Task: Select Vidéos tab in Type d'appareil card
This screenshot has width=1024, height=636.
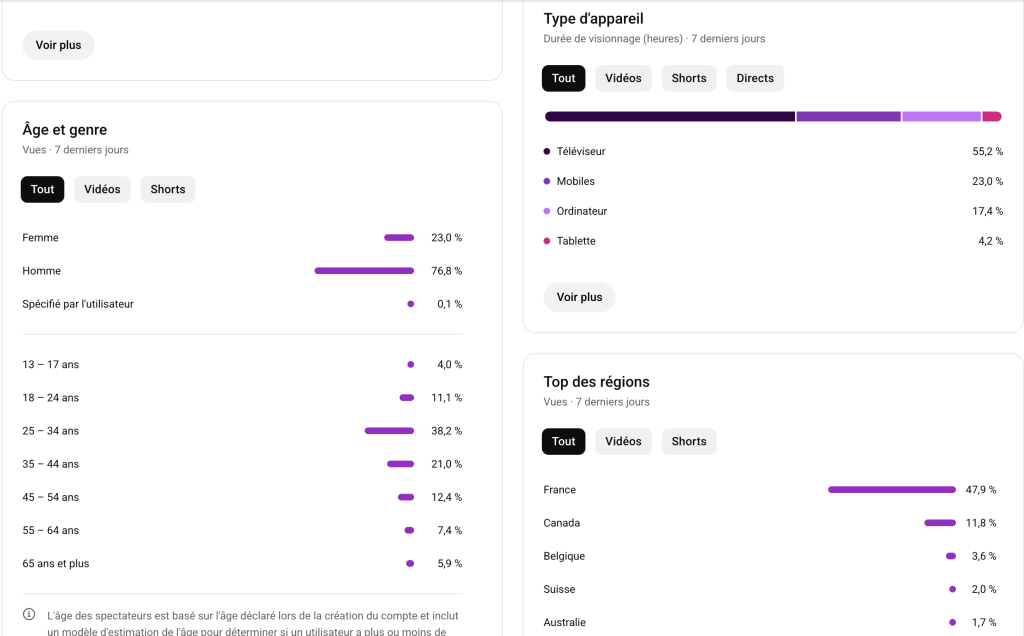Action: [623, 78]
